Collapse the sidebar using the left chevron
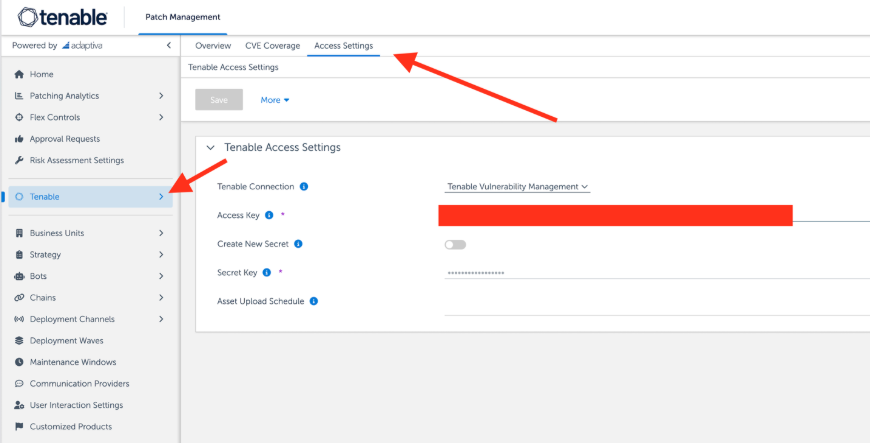The height and width of the screenshot is (443, 870). click(x=168, y=46)
